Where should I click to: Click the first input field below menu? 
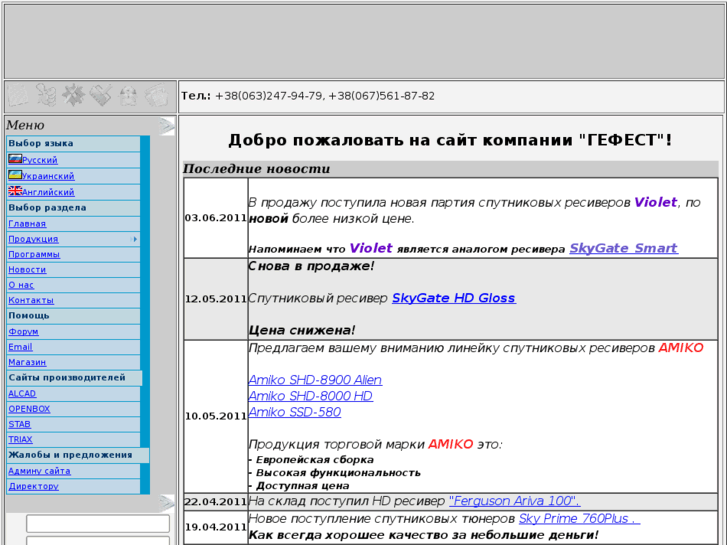98,523
